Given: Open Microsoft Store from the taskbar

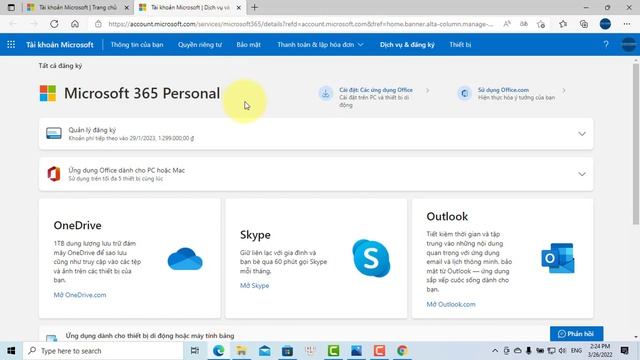Looking at the screenshot, I should (x=287, y=351).
